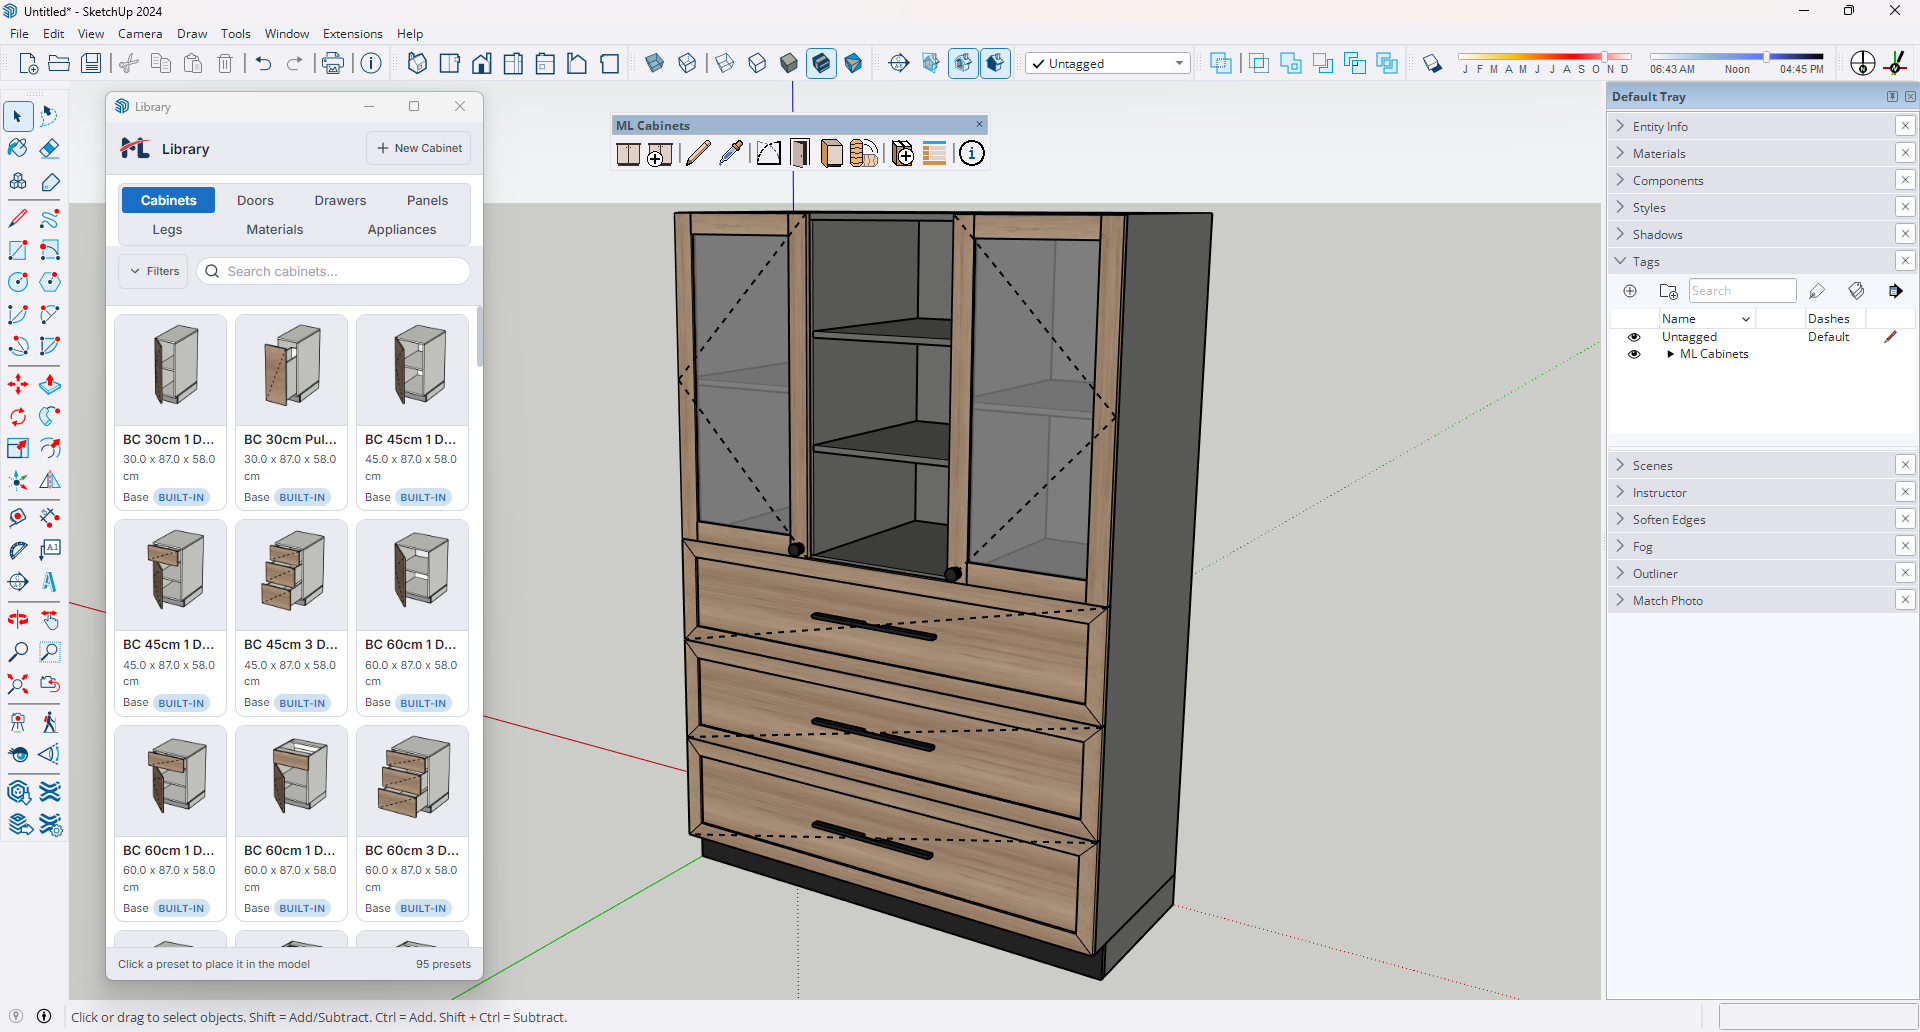Image resolution: width=1920 pixels, height=1032 pixels.
Task: Select the Eraser tool
Action: click(x=50, y=148)
